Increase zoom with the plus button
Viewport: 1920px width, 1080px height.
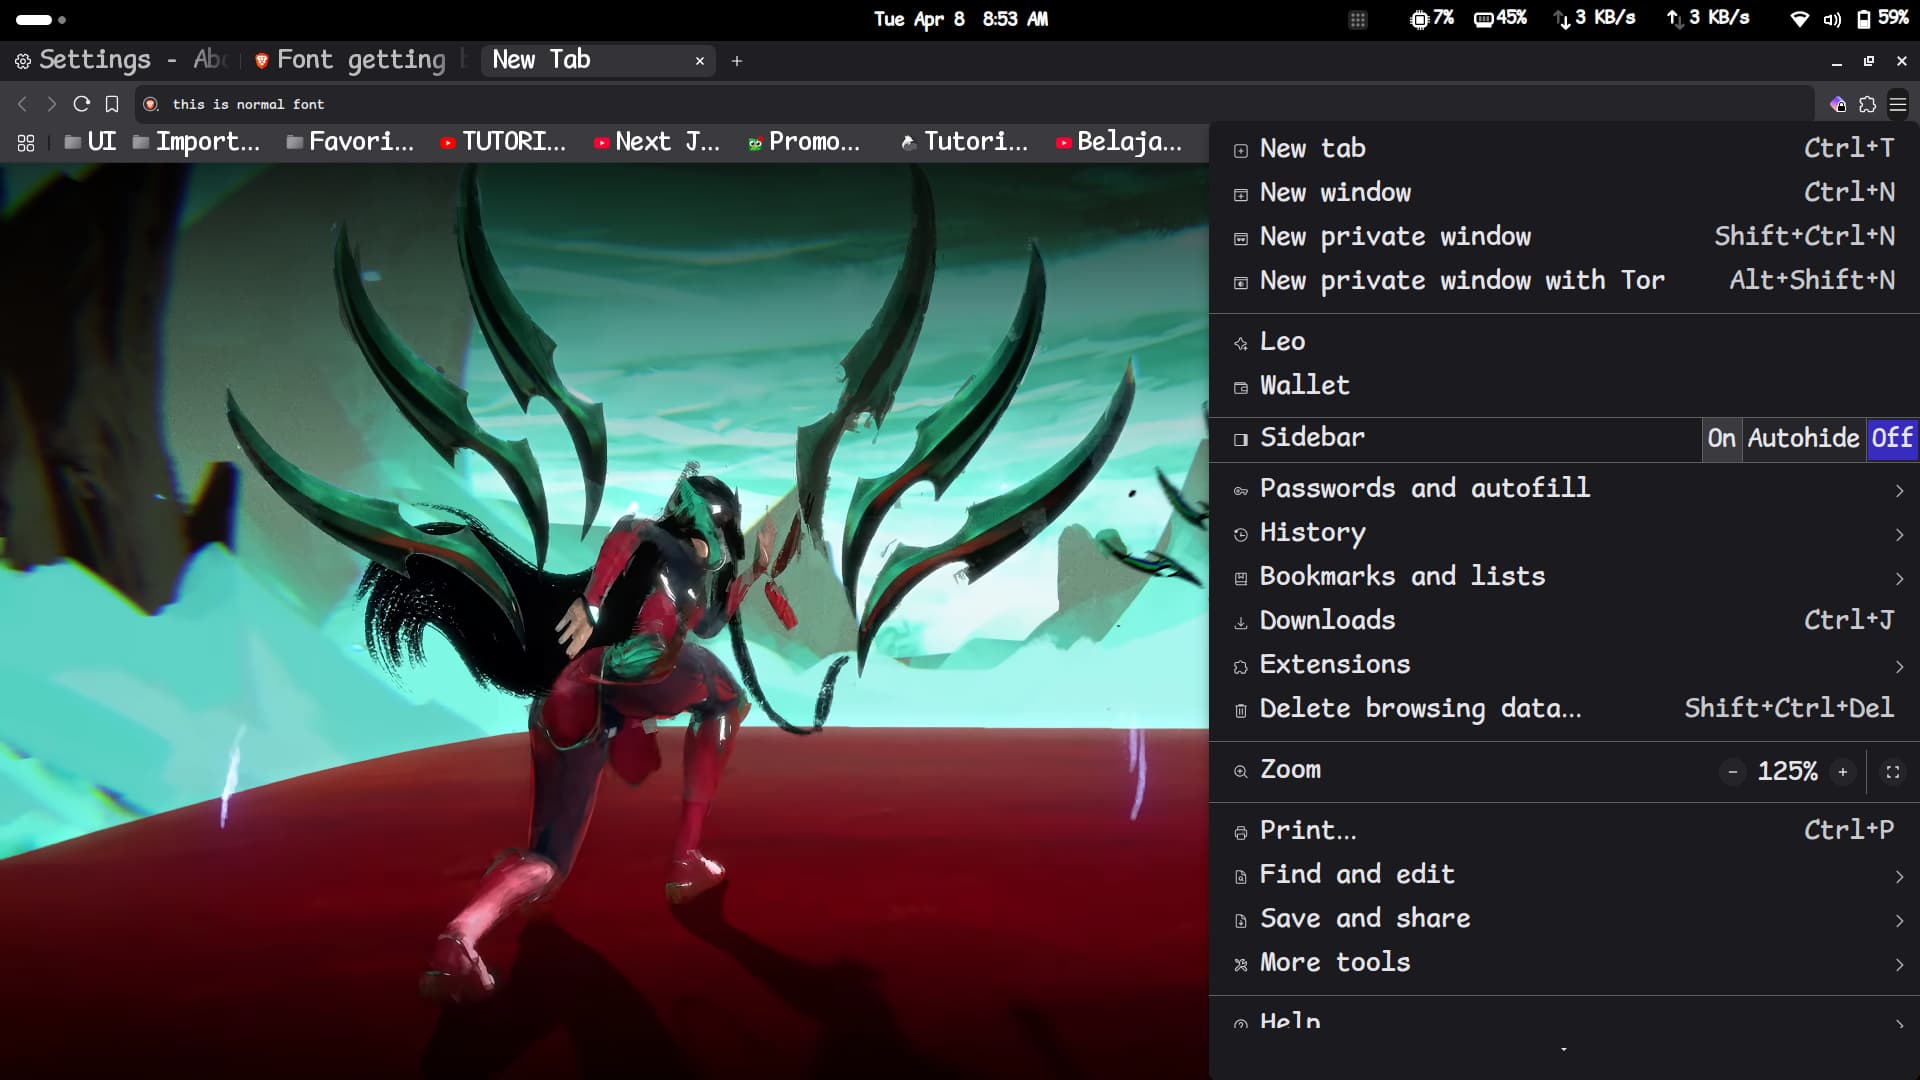tap(1843, 772)
